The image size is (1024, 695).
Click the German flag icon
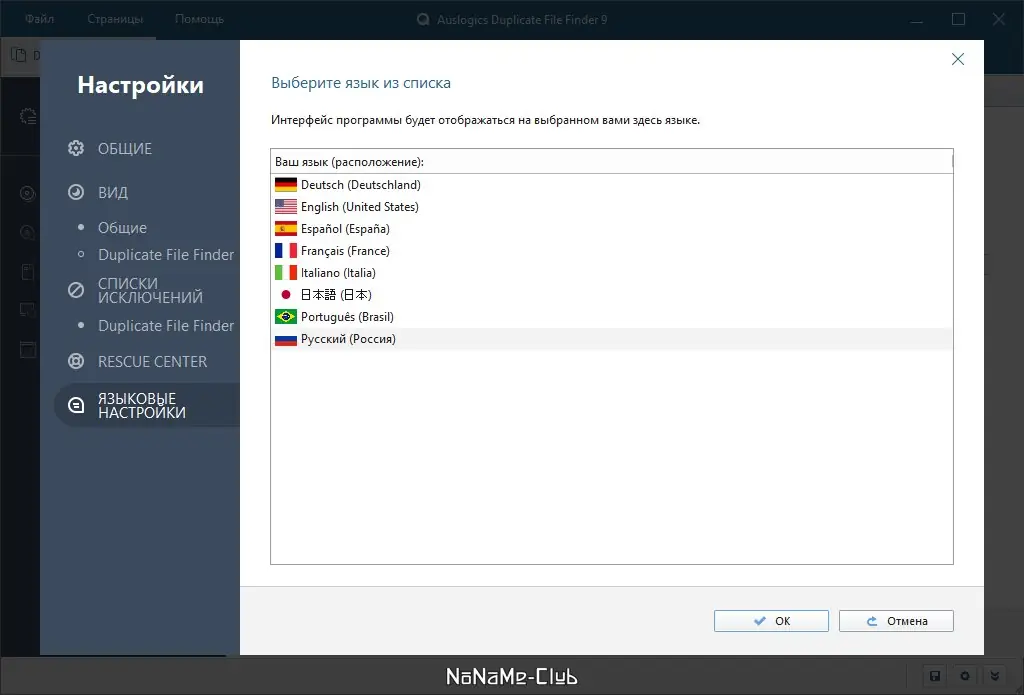[x=286, y=185]
